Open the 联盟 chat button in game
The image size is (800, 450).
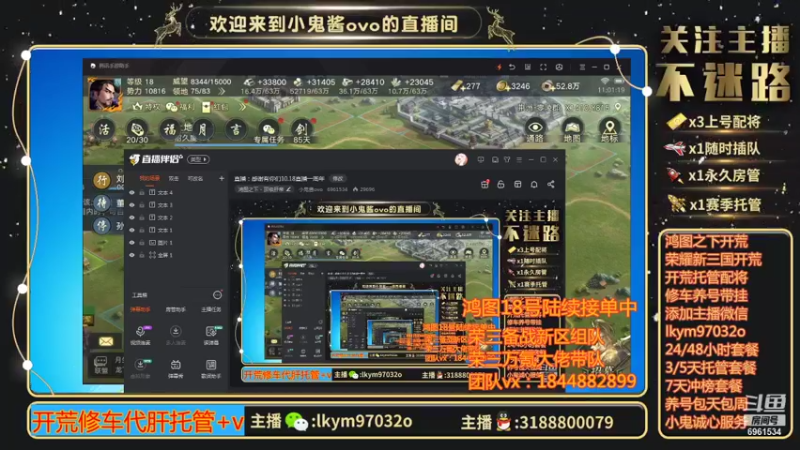click(x=101, y=365)
